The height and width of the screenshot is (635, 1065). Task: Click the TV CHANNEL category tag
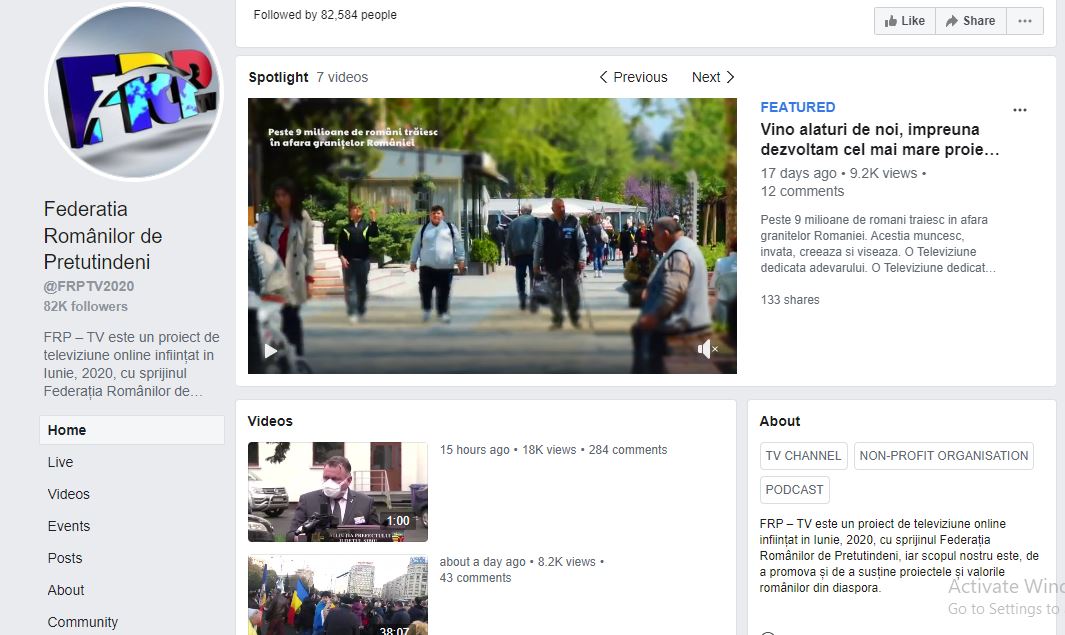(x=804, y=456)
